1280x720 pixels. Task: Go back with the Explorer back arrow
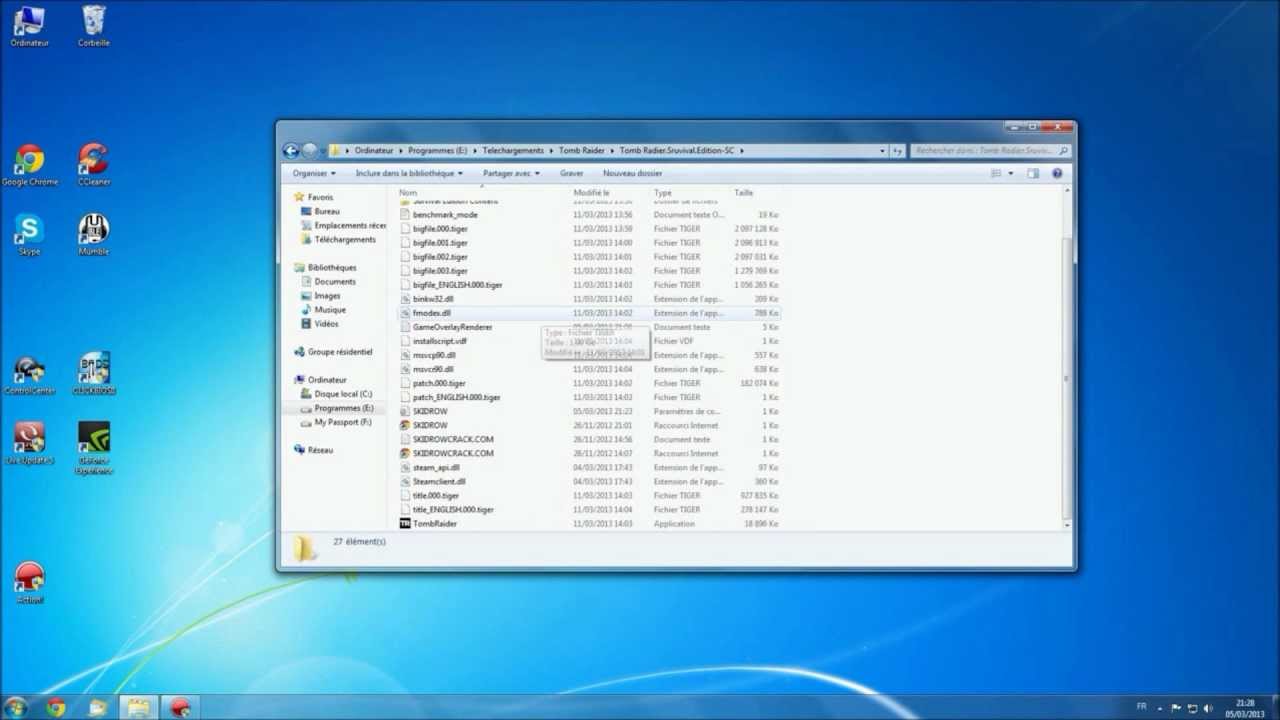(291, 151)
